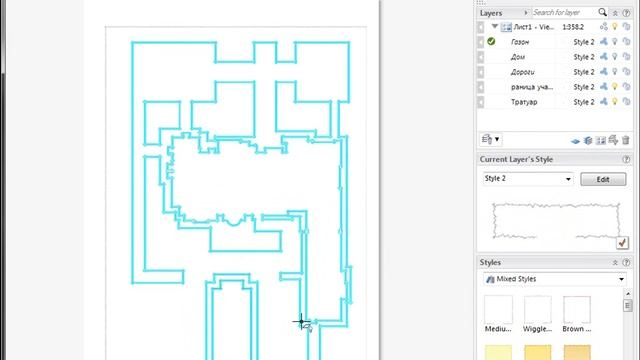Viewport: 640px width, 360px height.
Task: Open layer options dropdown at panel bottom-left
Action: point(491,140)
